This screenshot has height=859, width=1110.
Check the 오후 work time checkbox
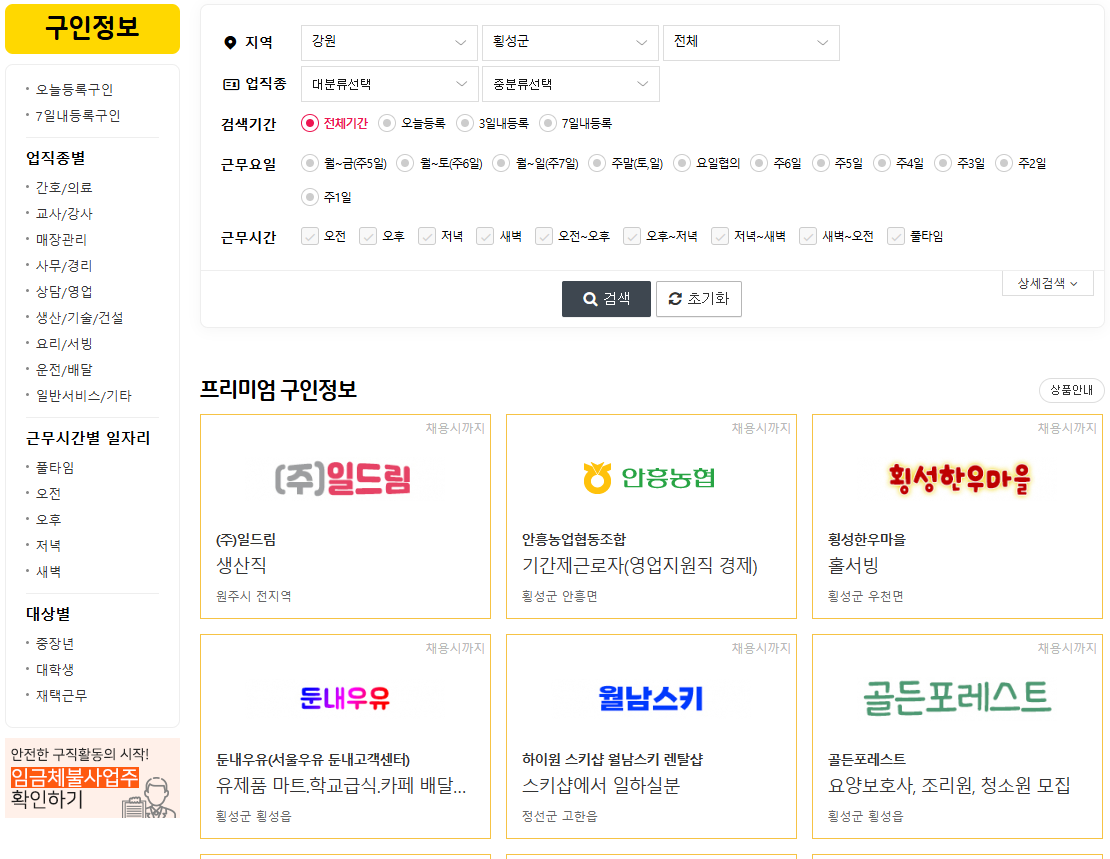point(368,236)
